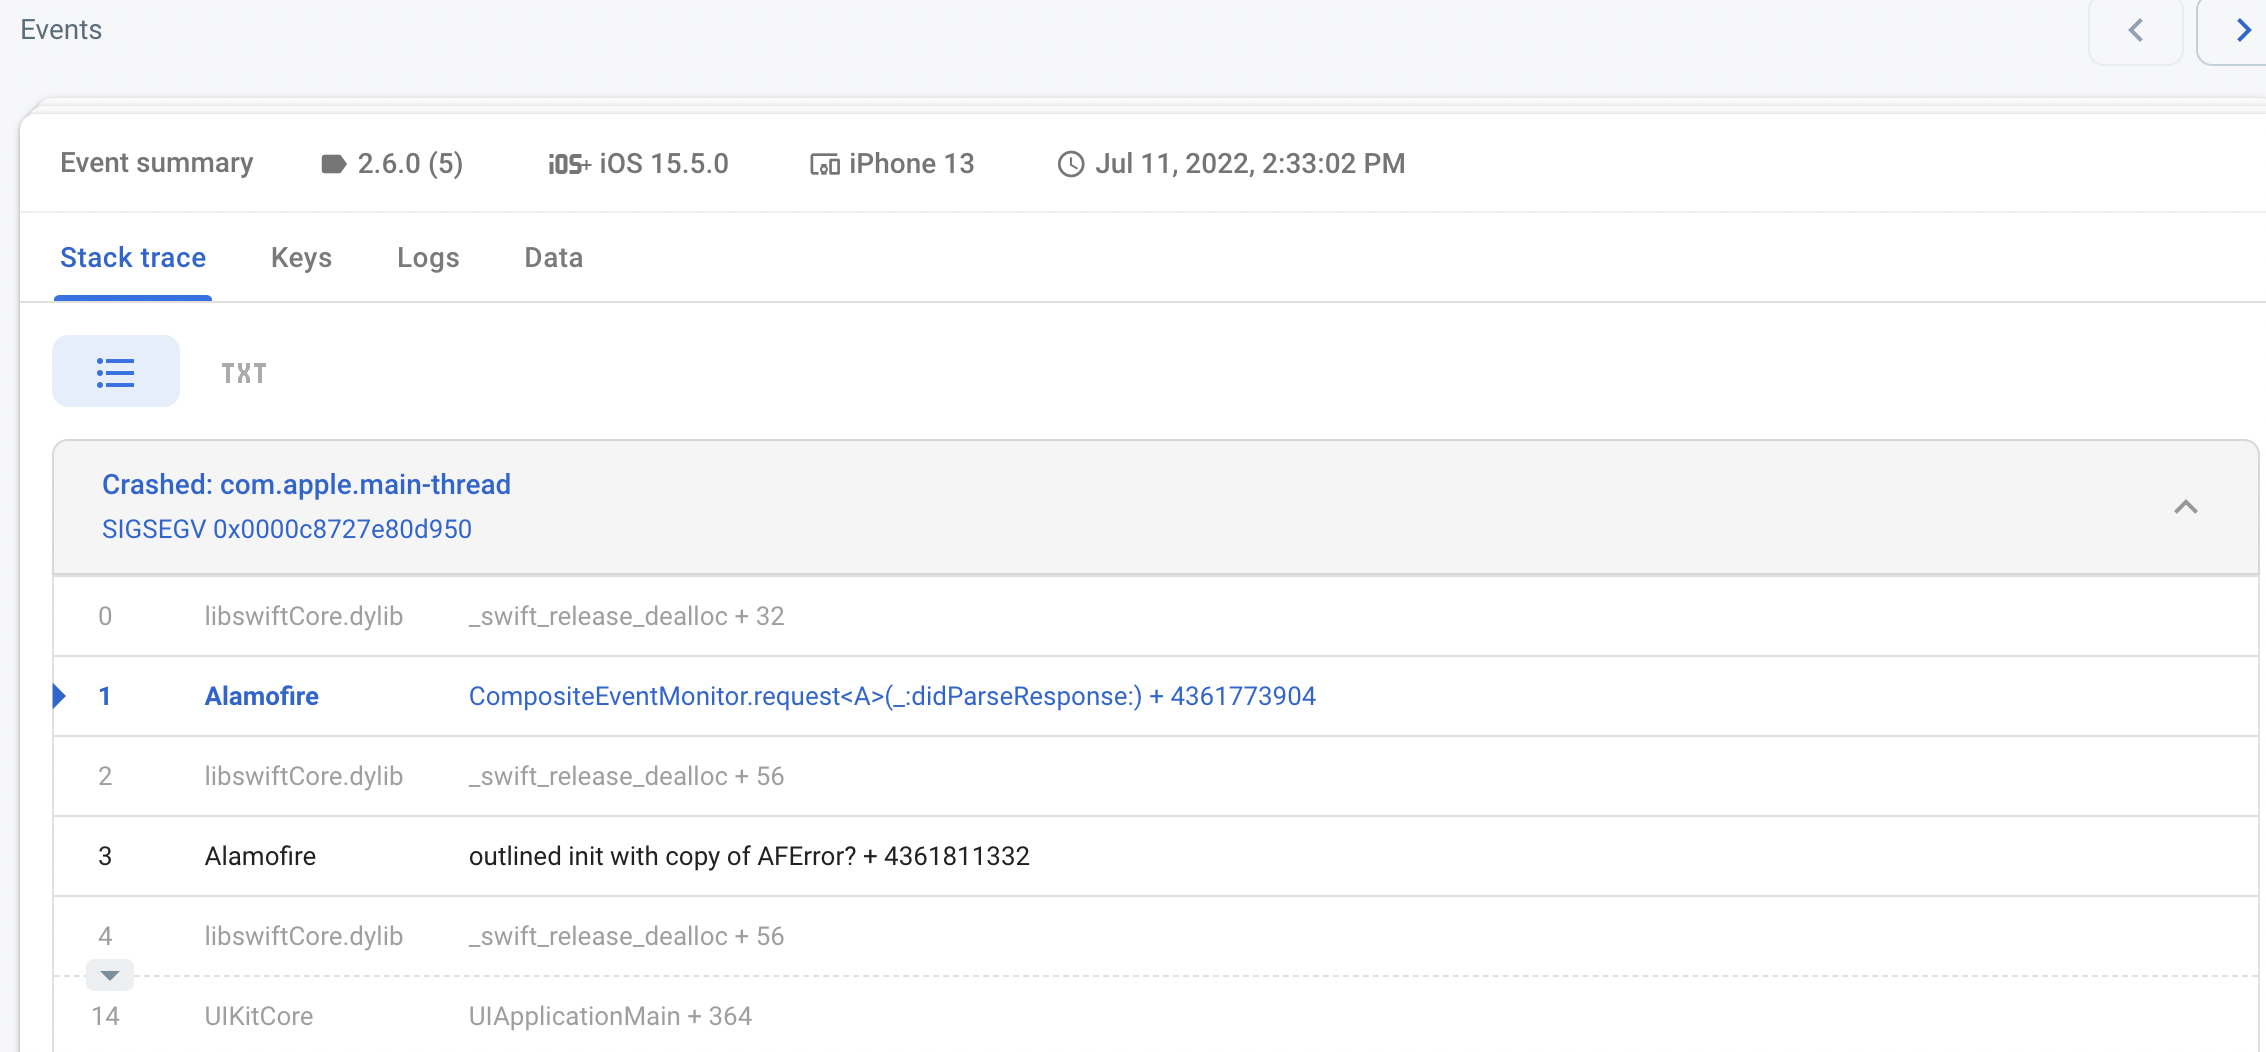The width and height of the screenshot is (2266, 1052).
Task: Switch to the Keys tab
Action: pyautogui.click(x=301, y=257)
